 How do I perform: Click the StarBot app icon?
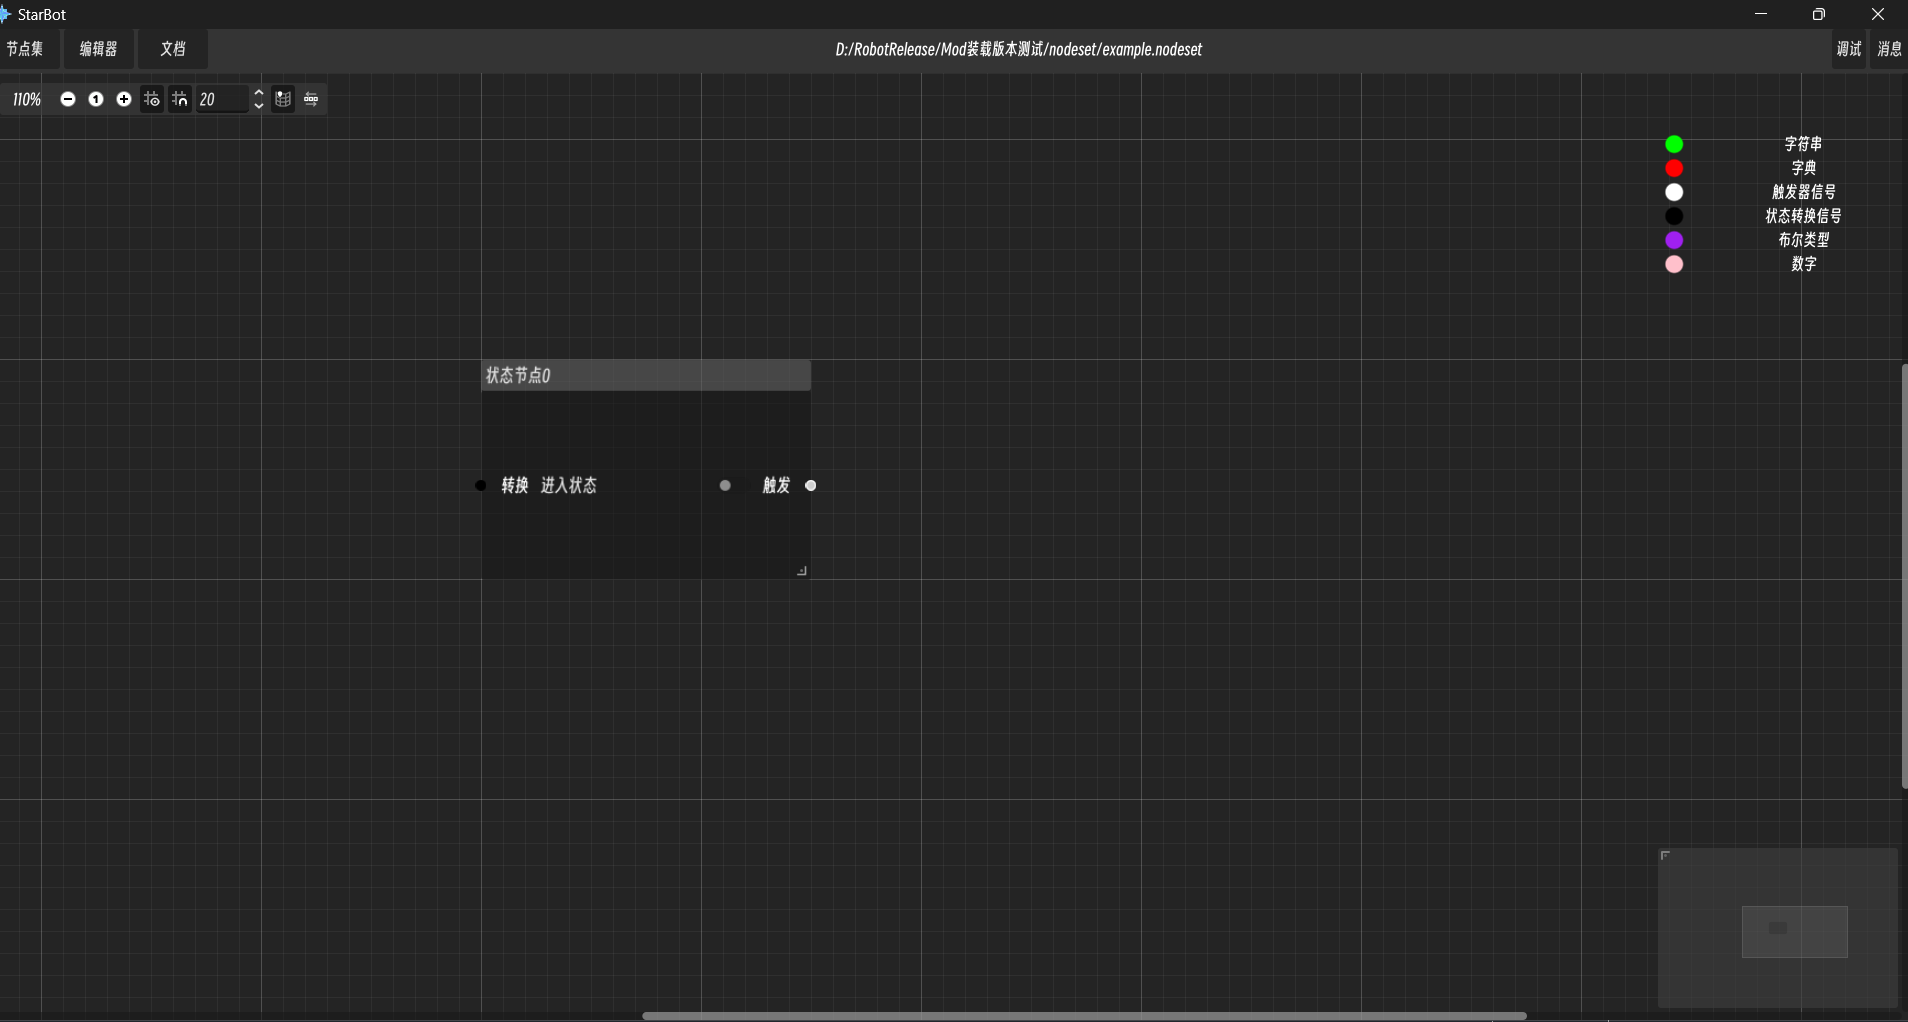(4, 14)
